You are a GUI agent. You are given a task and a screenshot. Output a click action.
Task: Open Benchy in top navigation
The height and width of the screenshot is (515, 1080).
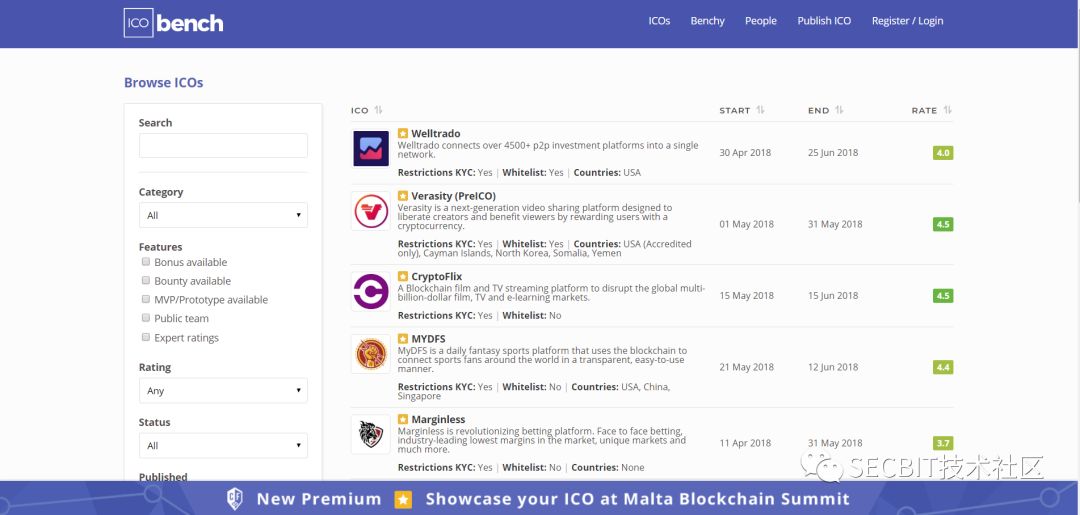click(707, 21)
